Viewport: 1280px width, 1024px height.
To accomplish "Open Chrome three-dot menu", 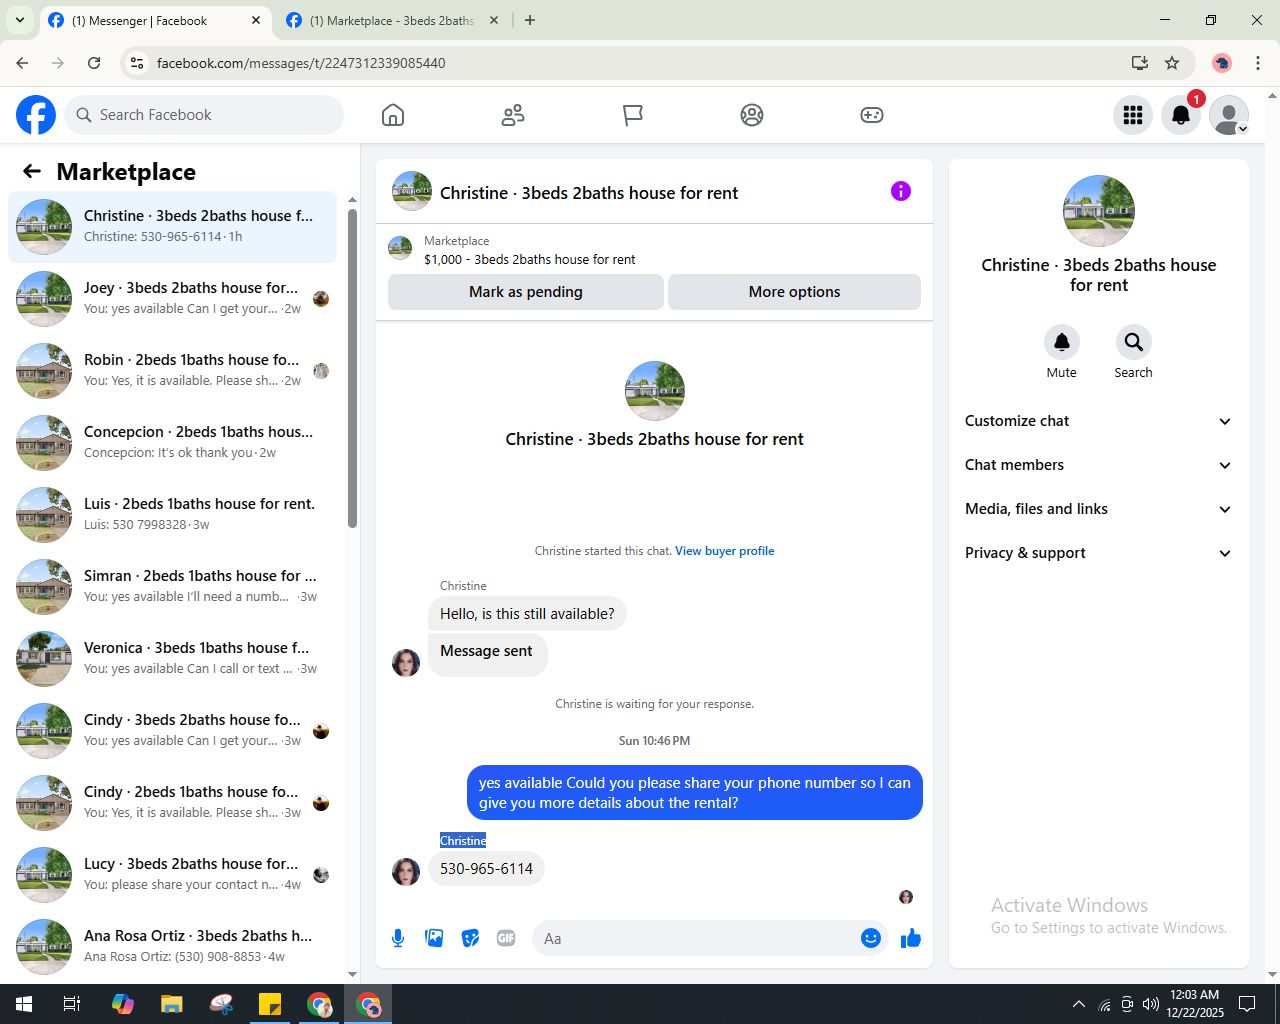I will (x=1258, y=63).
